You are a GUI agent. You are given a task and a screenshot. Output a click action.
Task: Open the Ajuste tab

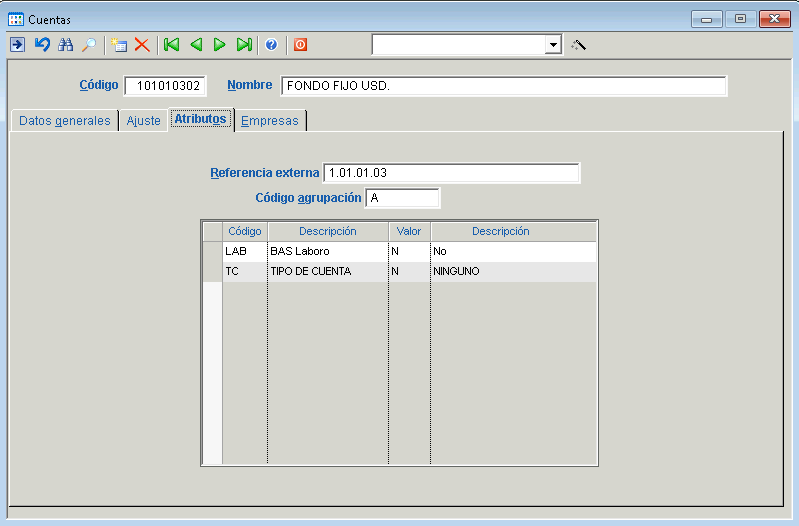(x=143, y=121)
